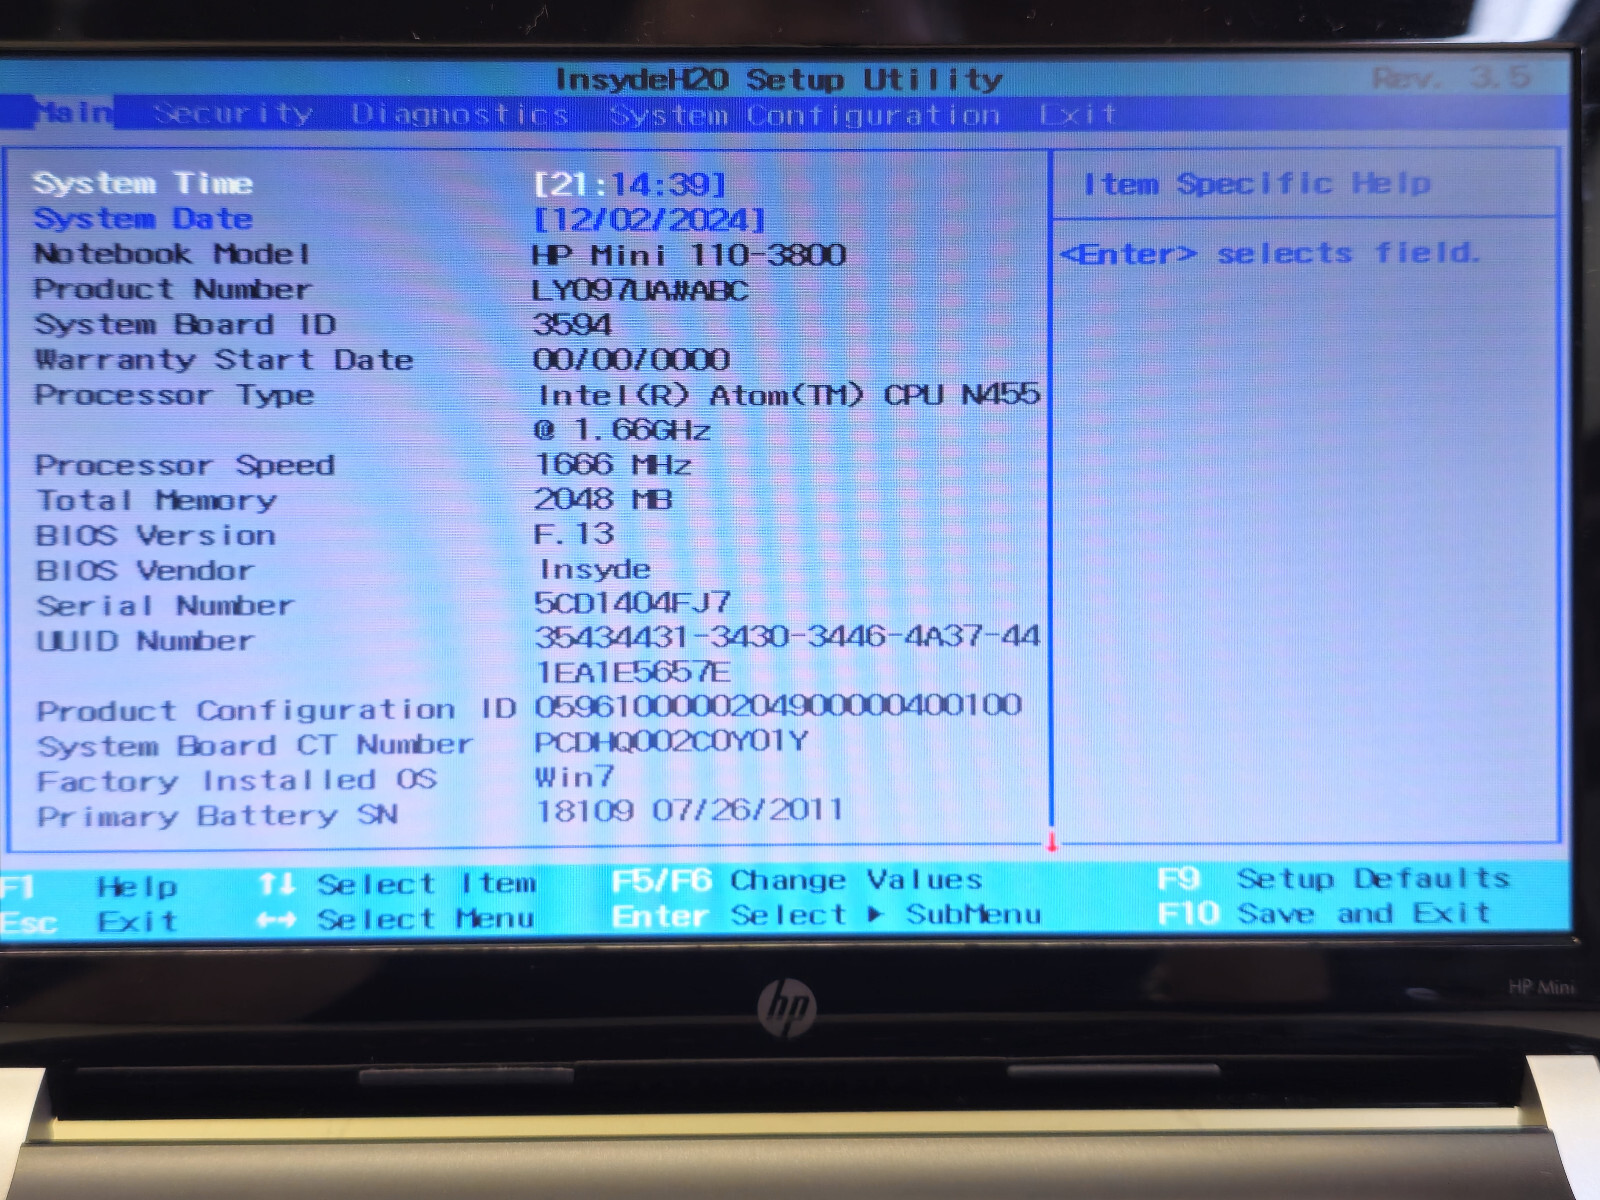Click the F1 Help hint
The image size is (1600, 1200).
(89, 887)
